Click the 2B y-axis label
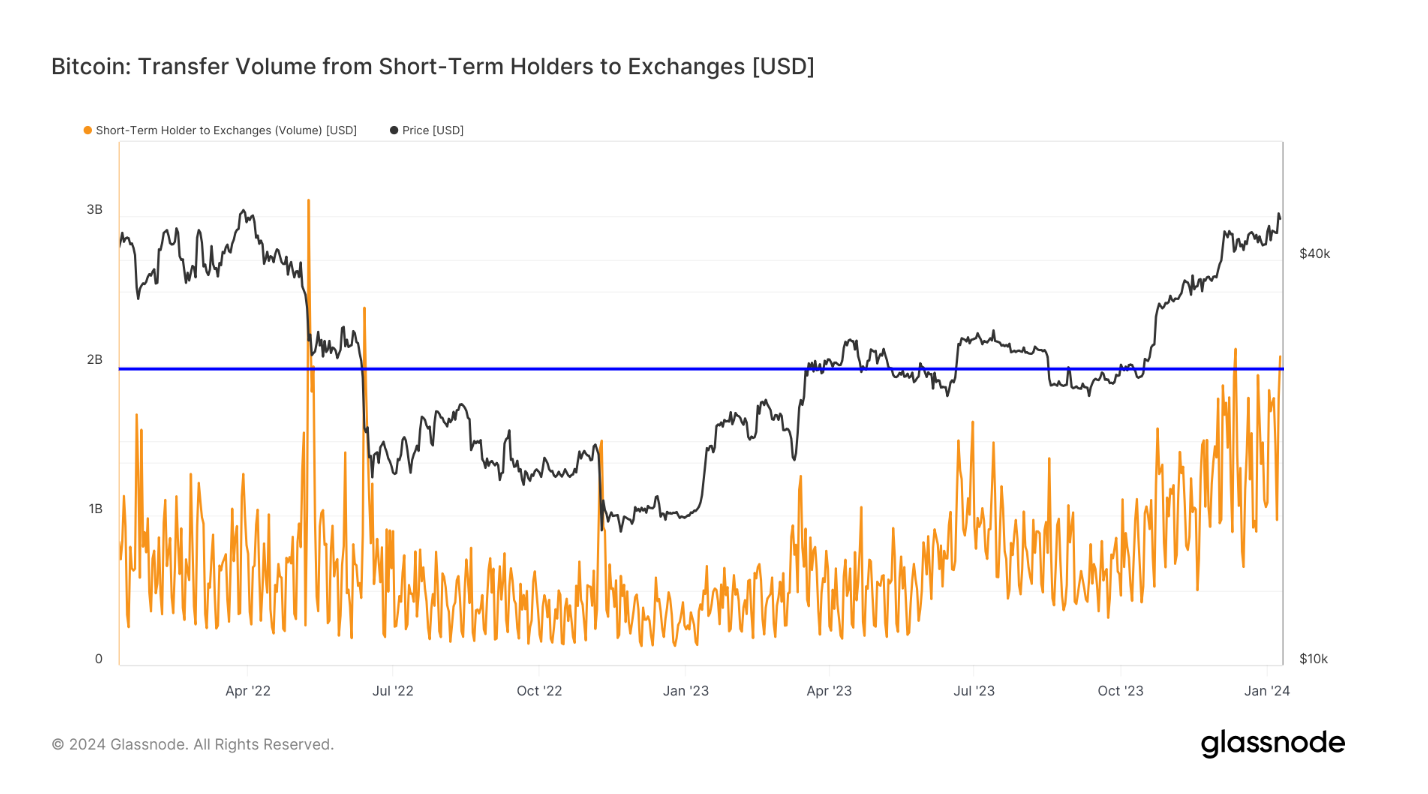This screenshot has width=1428, height=794. tap(94, 360)
